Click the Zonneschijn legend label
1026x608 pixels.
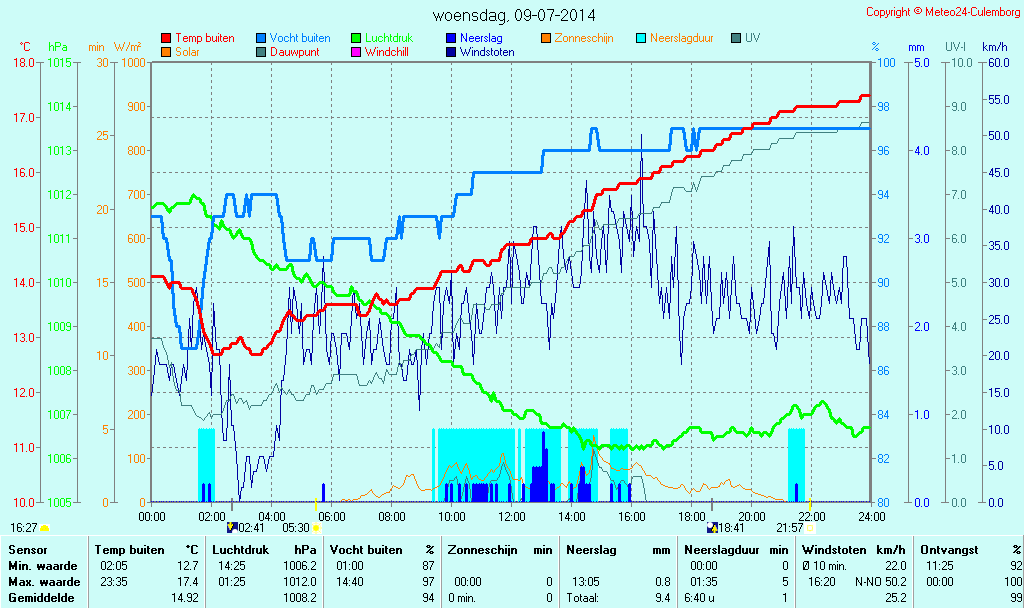point(583,38)
